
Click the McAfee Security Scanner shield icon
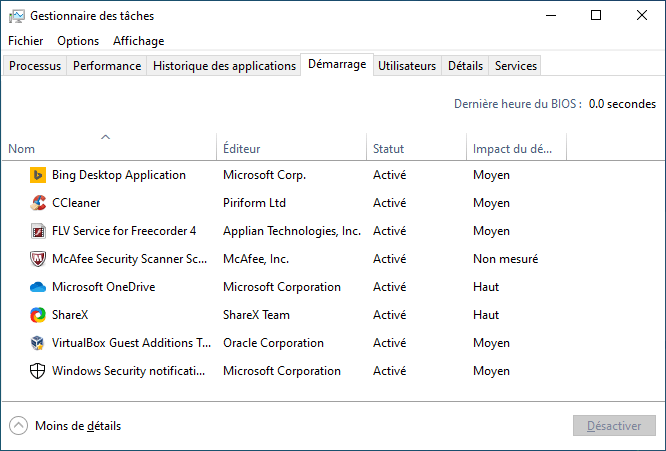38,259
